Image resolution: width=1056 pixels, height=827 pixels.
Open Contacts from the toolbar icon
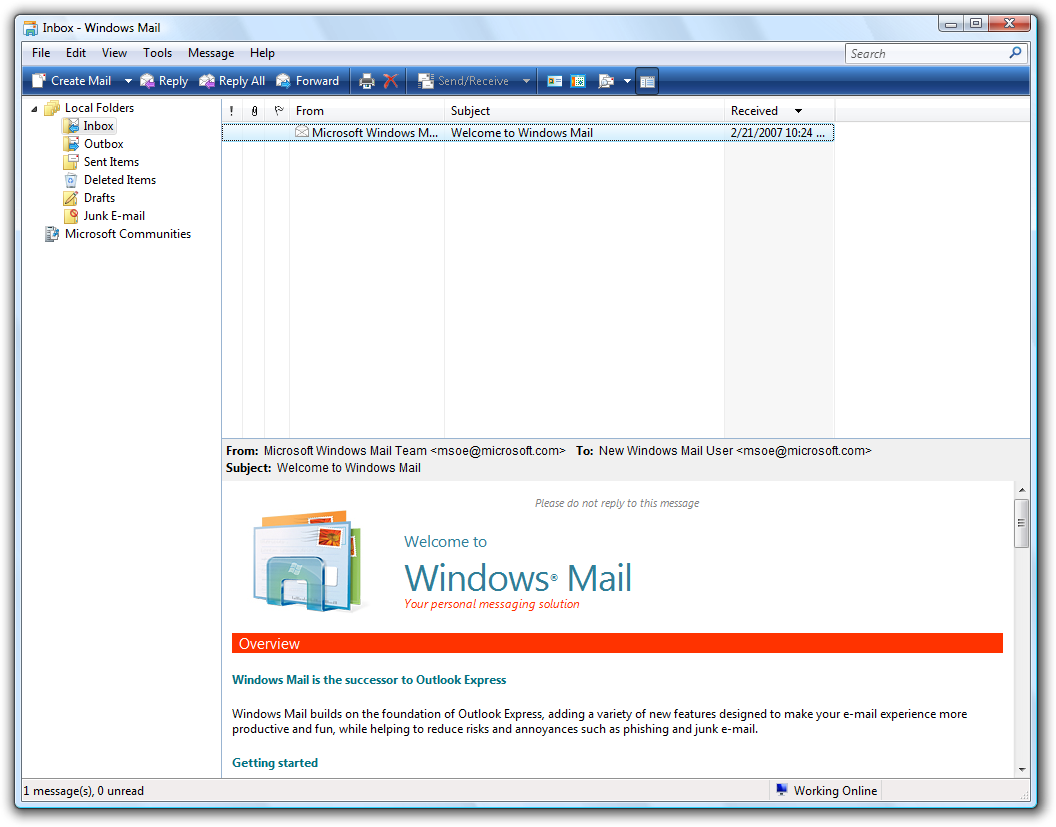point(554,81)
